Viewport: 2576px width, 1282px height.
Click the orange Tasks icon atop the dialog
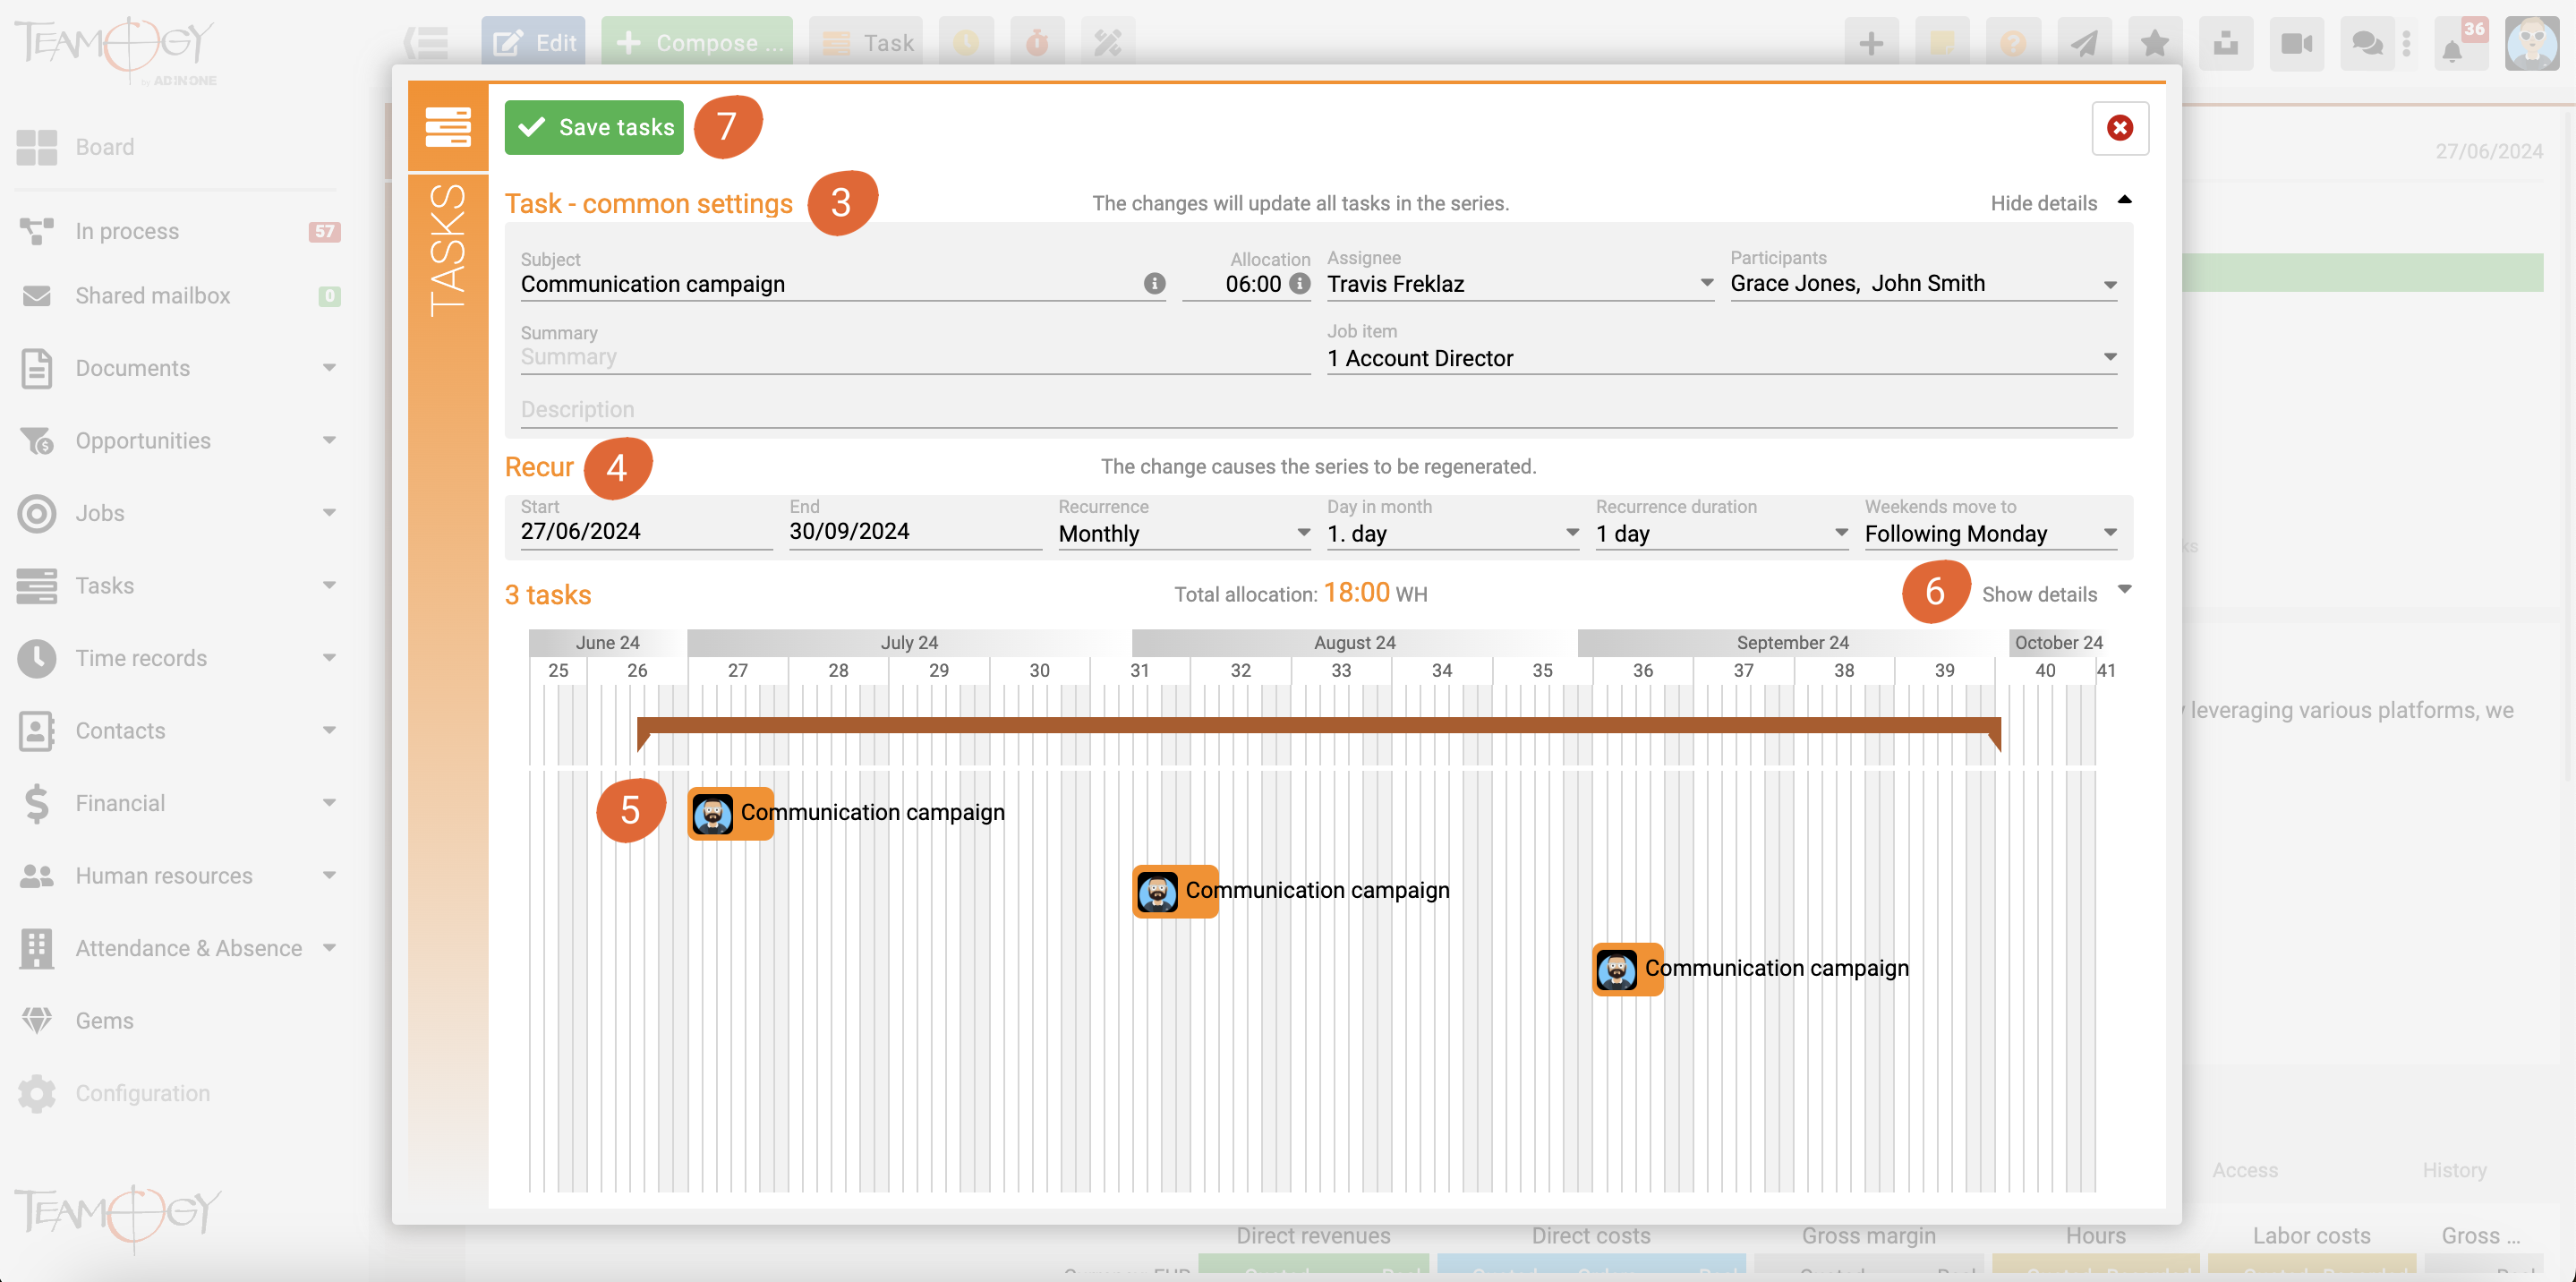coord(448,127)
